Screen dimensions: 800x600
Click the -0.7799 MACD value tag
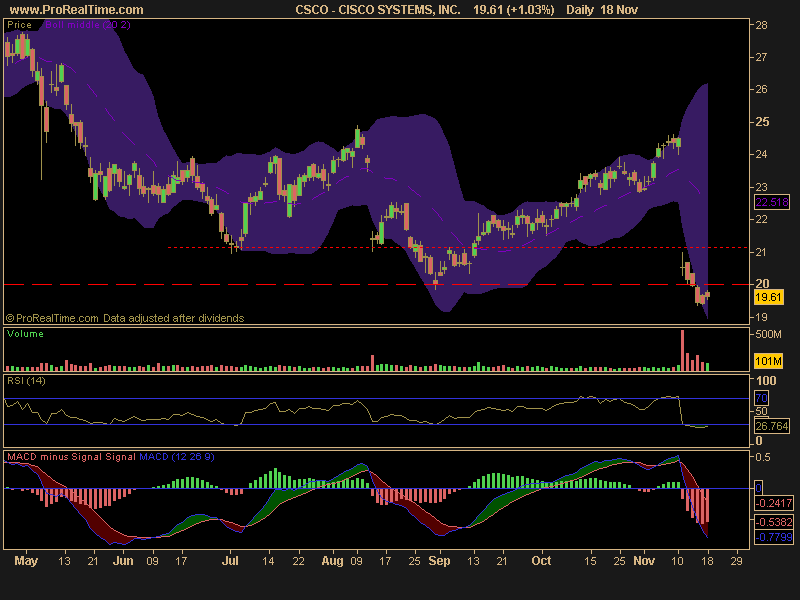pos(774,537)
